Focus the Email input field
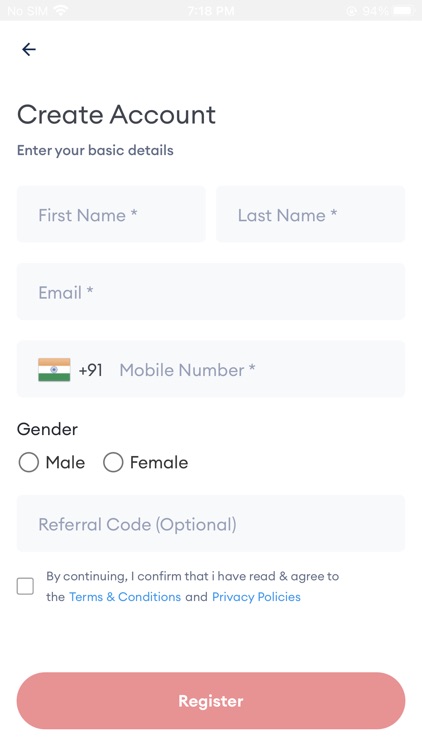The height and width of the screenshot is (750, 422). pyautogui.click(x=211, y=292)
